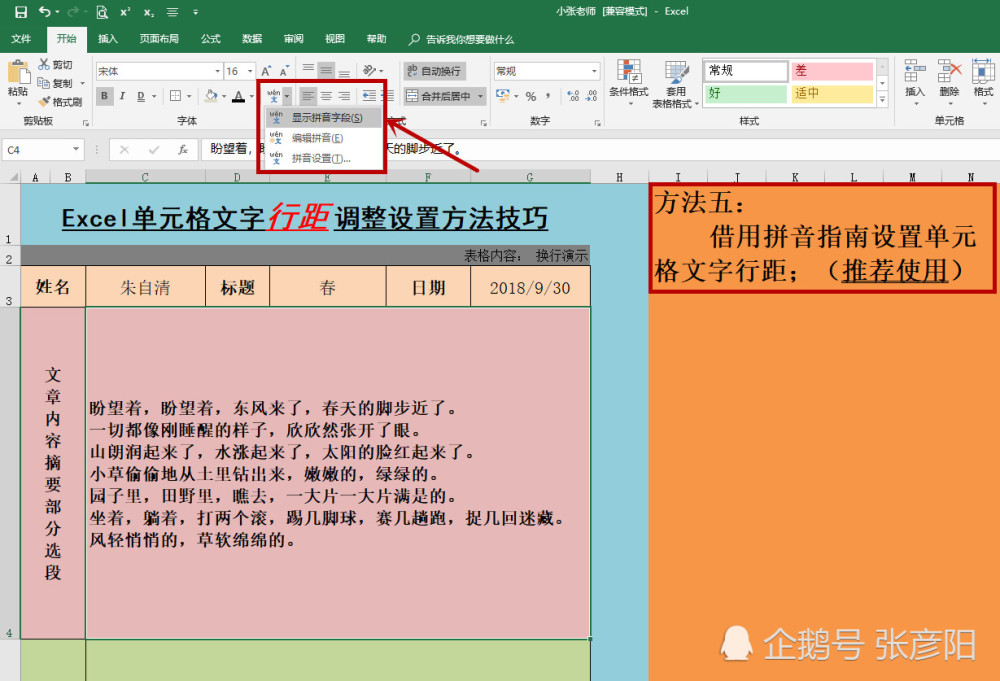The height and width of the screenshot is (681, 1000).
Task: Select Phonetic Settings (拼音设置) menu item
Action: 323,158
